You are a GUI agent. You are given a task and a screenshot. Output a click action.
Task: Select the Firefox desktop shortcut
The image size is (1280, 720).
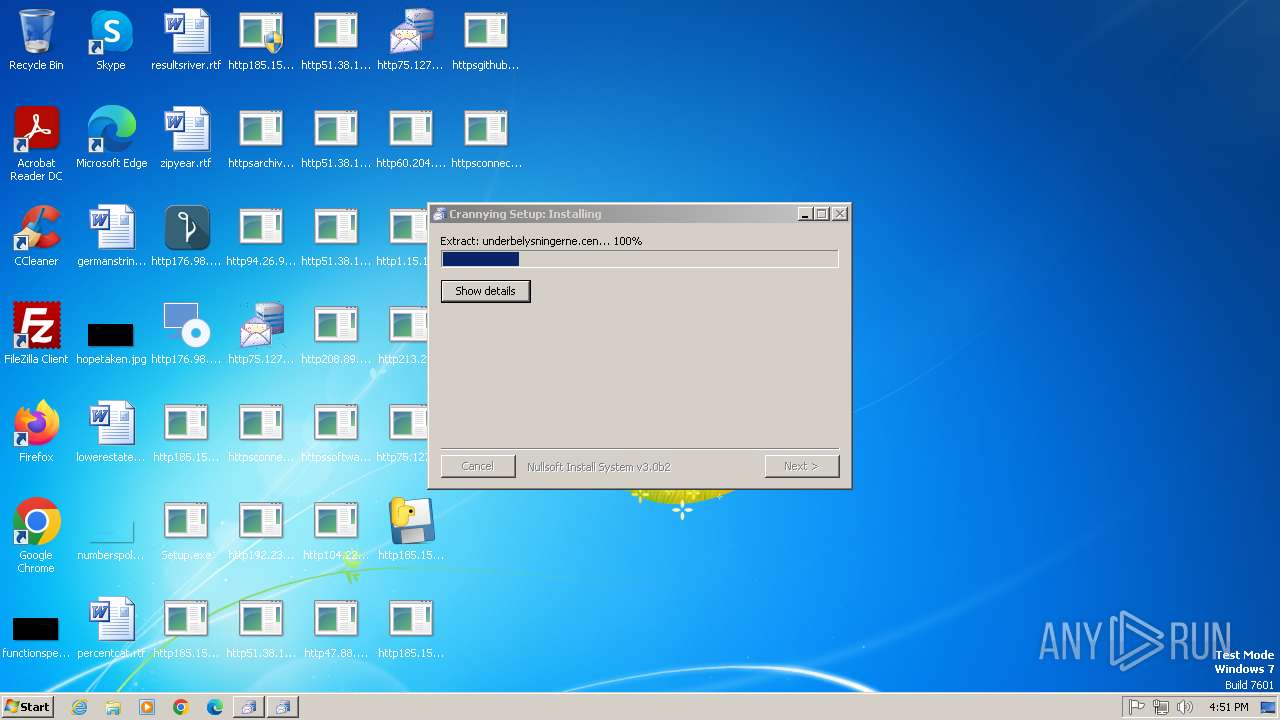(x=36, y=433)
